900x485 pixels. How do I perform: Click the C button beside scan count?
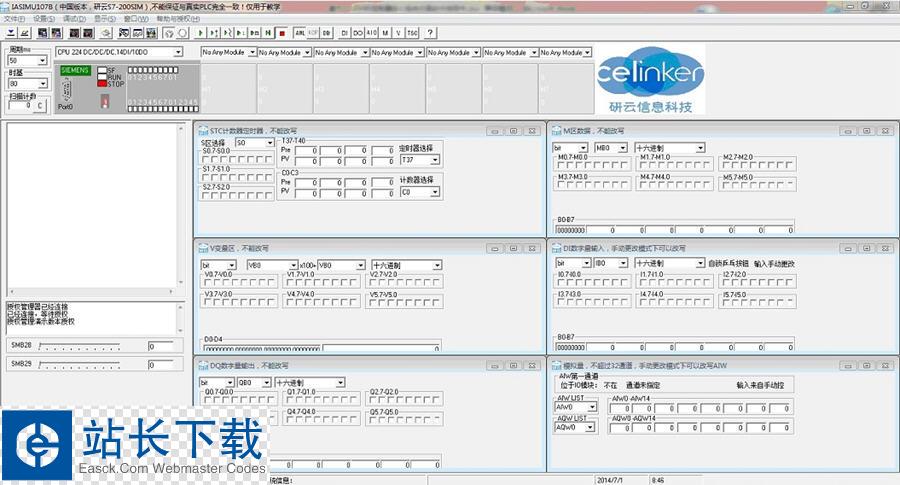pos(40,105)
